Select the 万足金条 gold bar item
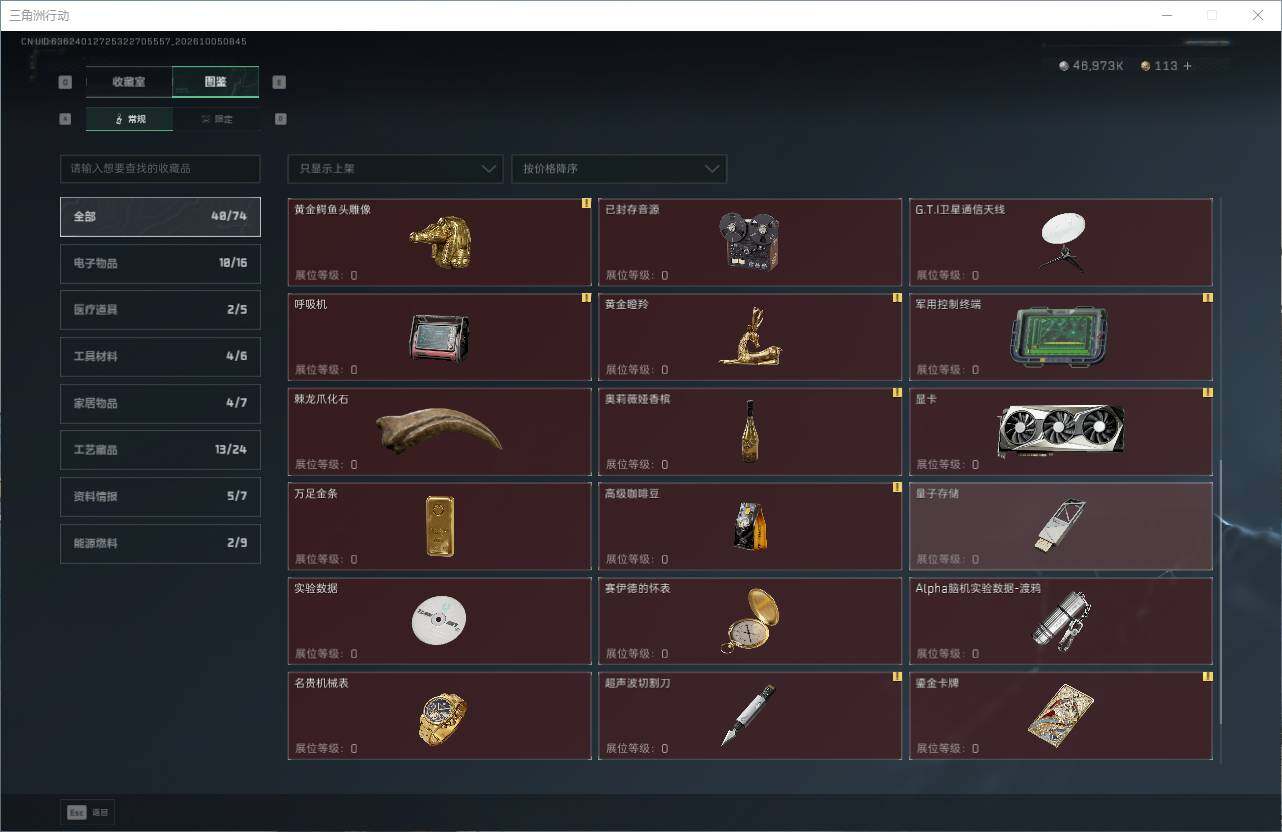This screenshot has height=832, width=1282. click(x=440, y=526)
